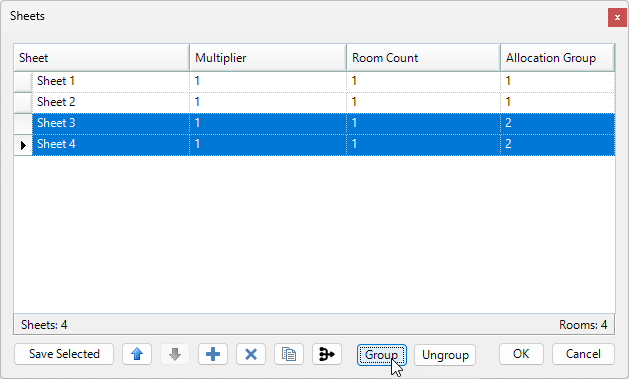
Task: Add a new sheet with plus icon
Action: [213, 354]
